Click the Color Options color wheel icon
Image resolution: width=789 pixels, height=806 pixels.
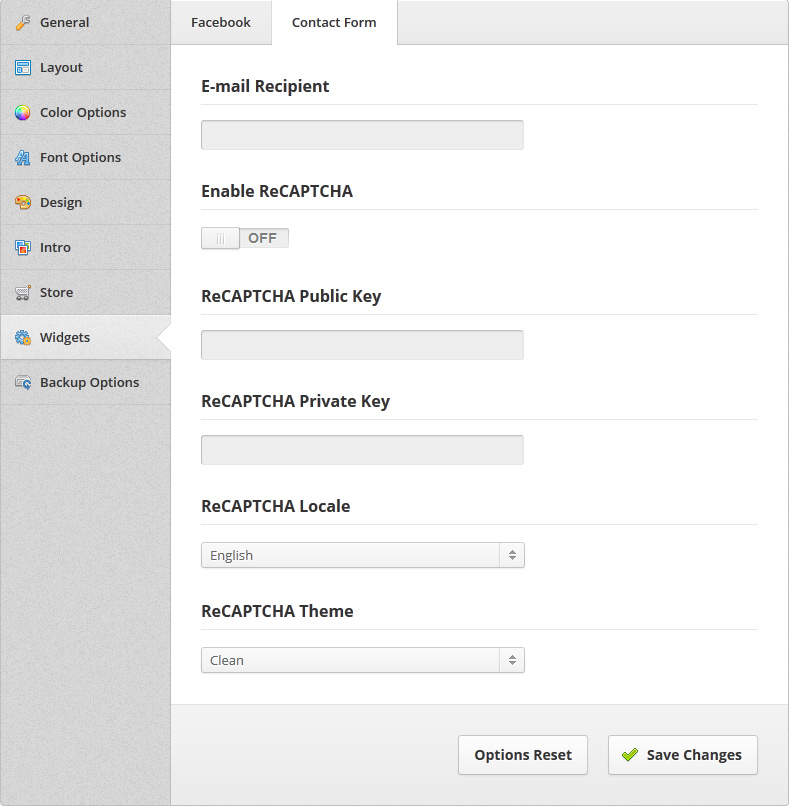tap(23, 113)
